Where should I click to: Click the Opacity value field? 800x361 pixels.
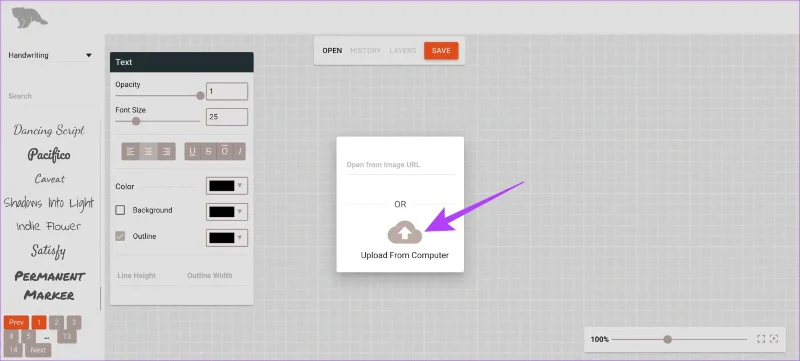227,91
